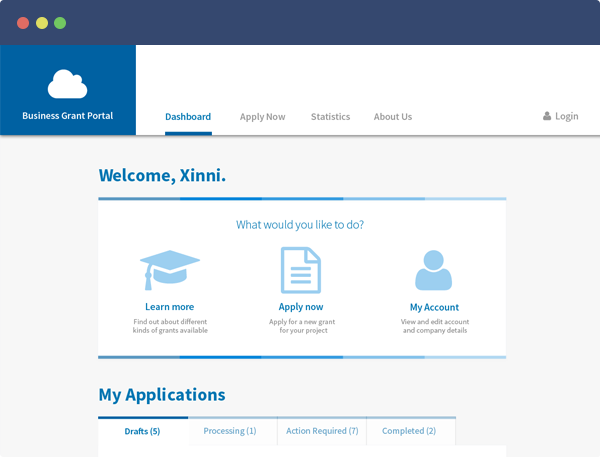The image size is (600, 457).
Task: Navigate to the About Us page
Action: 393,117
